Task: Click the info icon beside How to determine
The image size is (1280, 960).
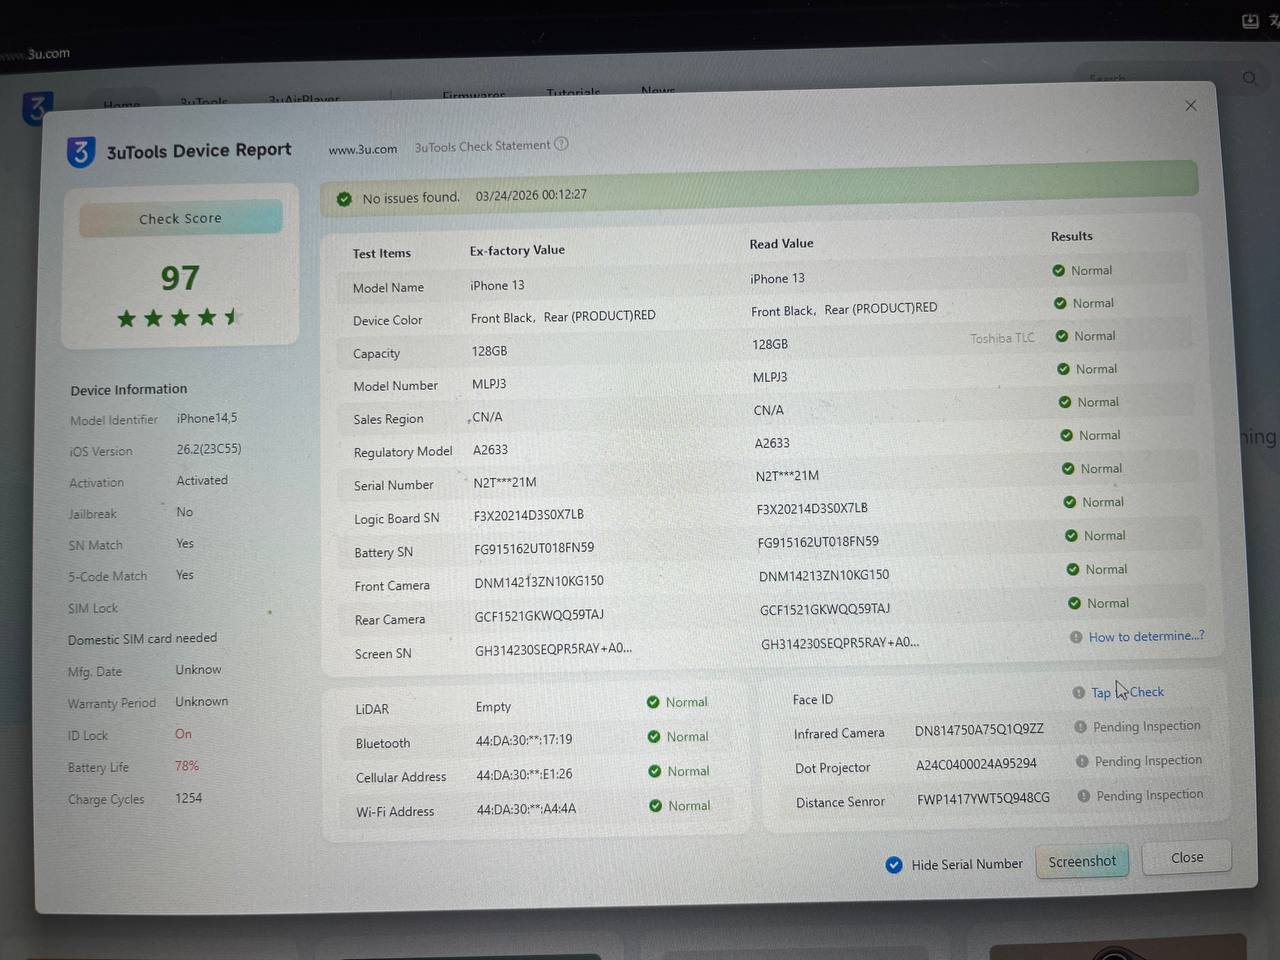Action: point(1076,637)
